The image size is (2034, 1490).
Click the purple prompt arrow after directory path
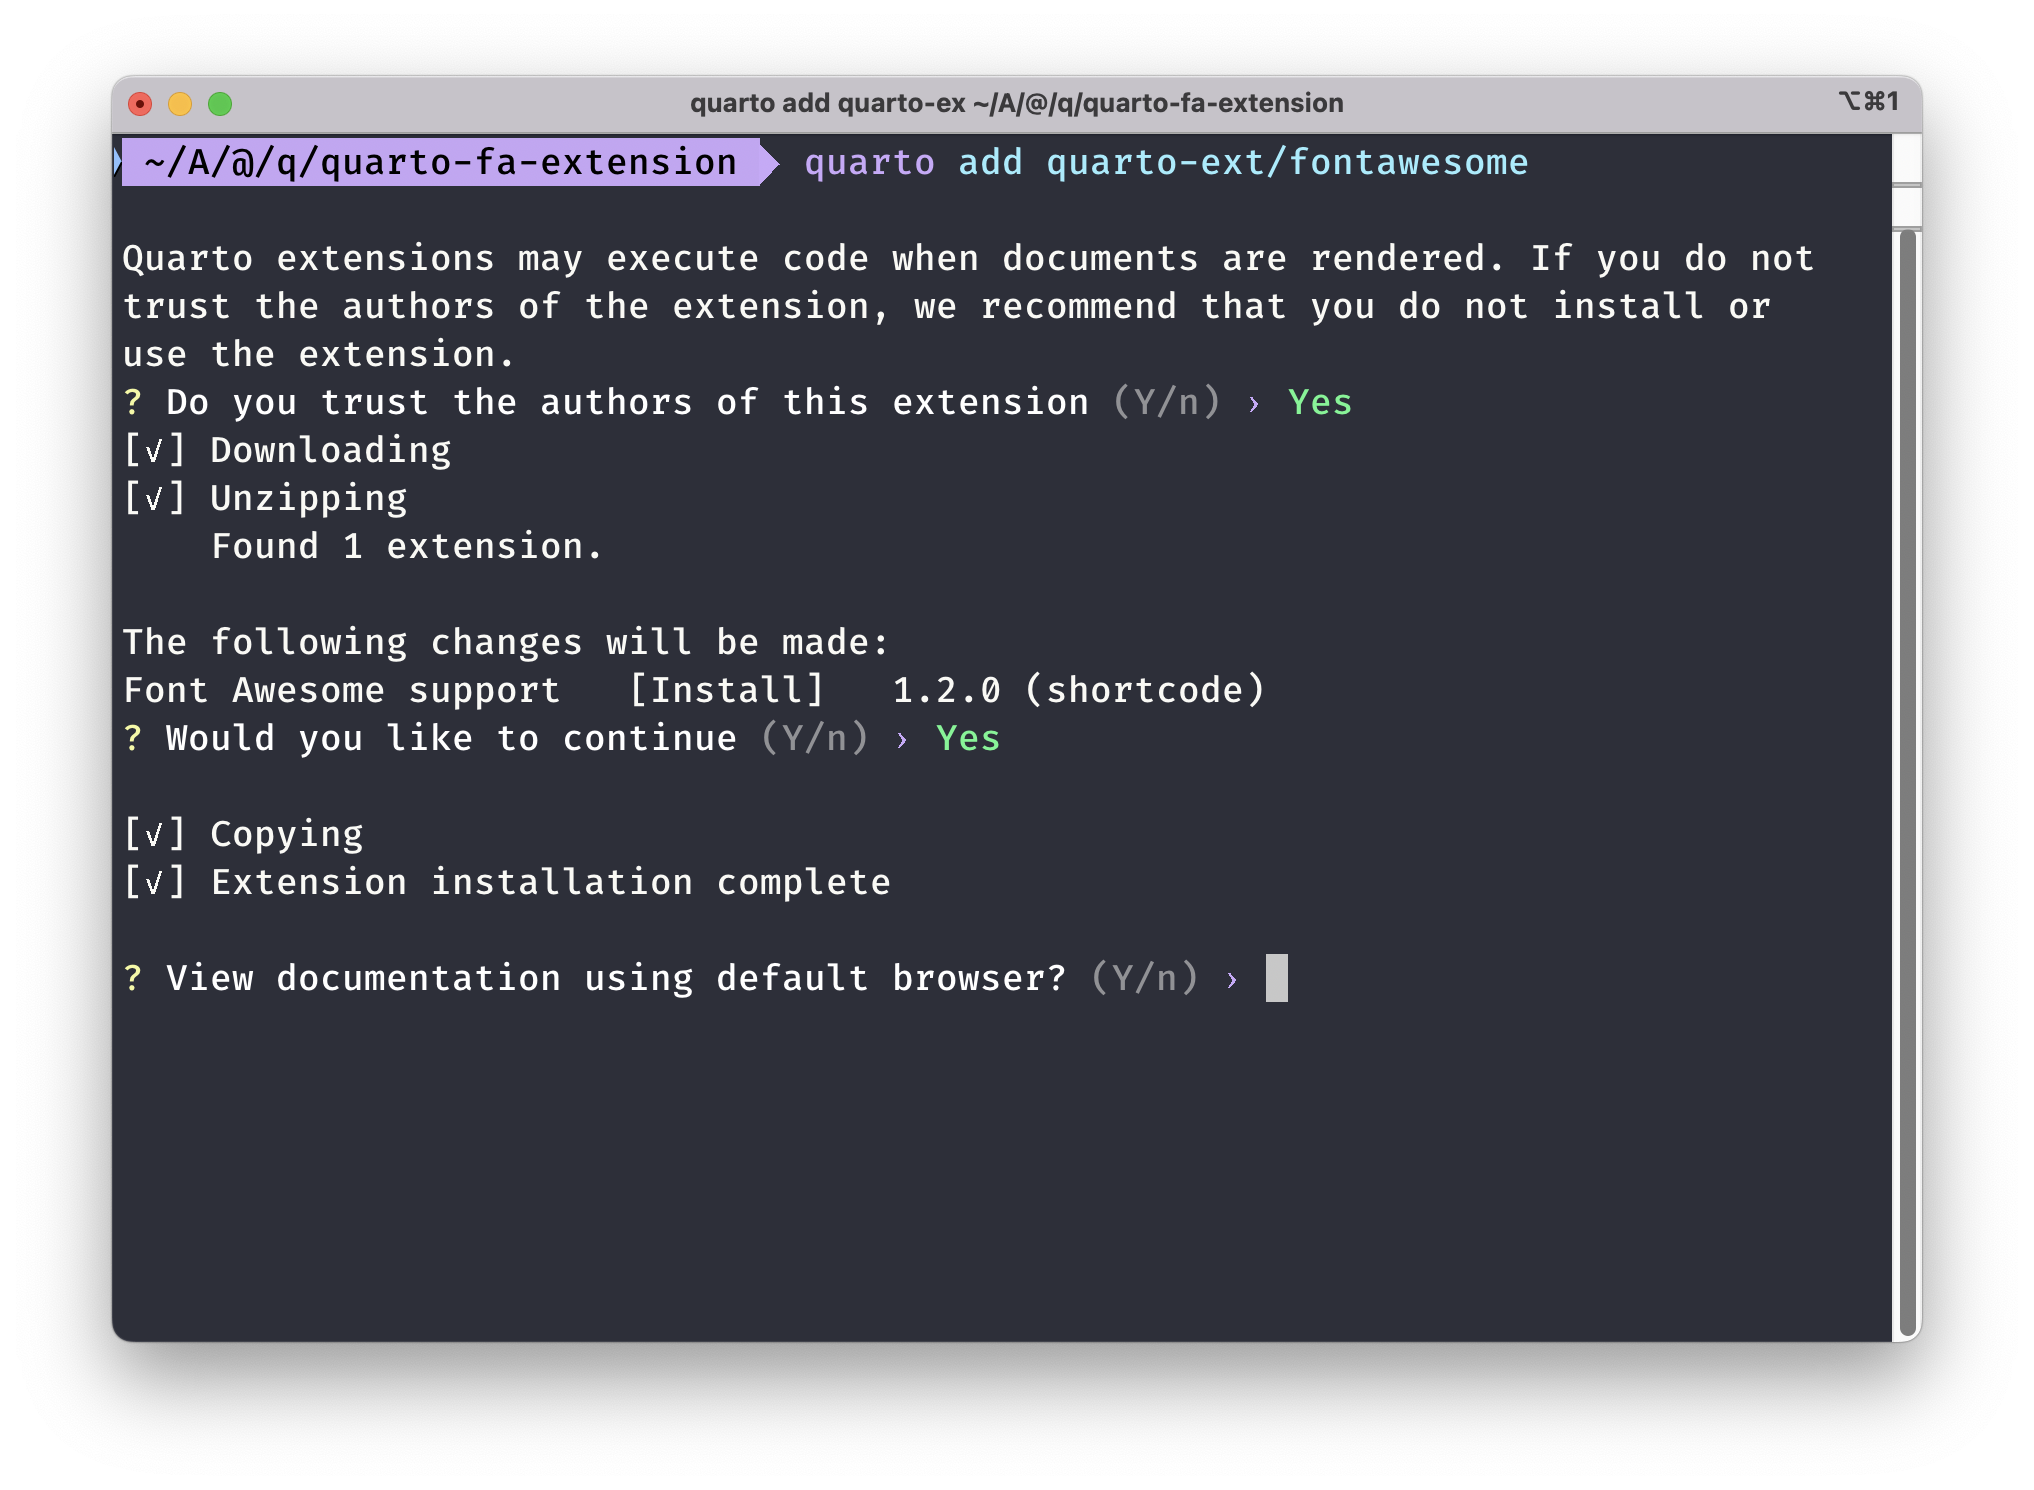(x=770, y=163)
